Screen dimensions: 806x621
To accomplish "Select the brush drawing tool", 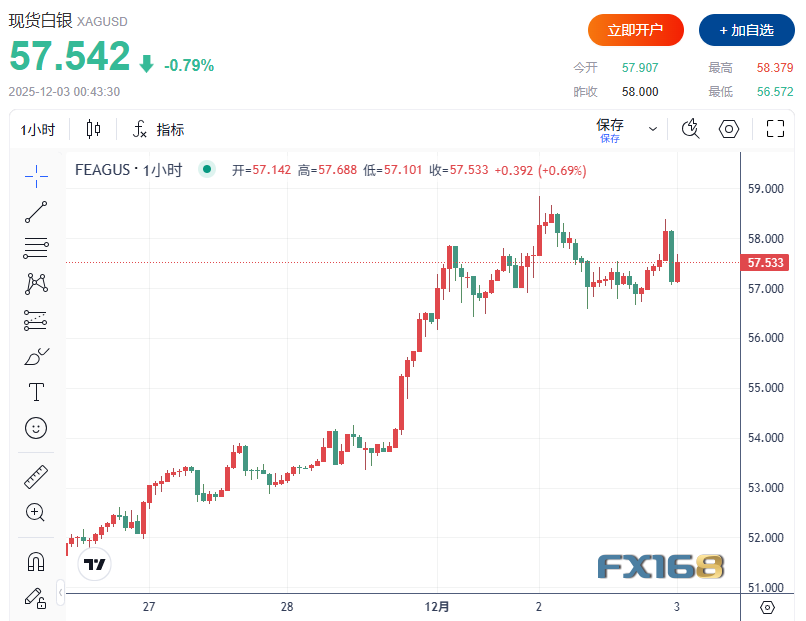I will click(36, 356).
